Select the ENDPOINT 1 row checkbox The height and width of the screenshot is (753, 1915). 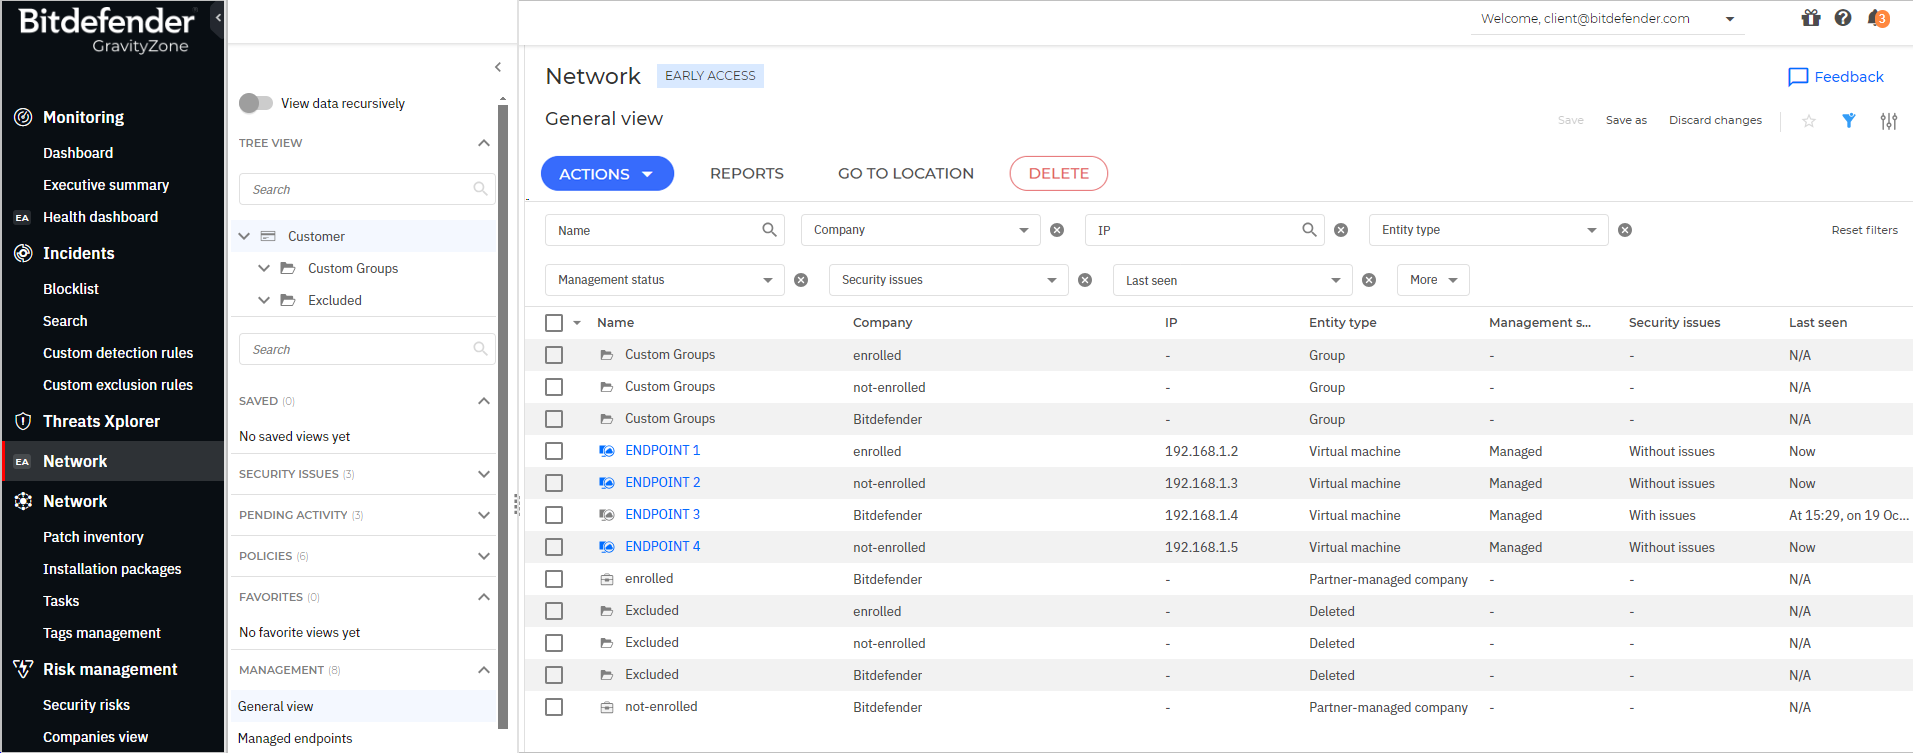point(554,451)
